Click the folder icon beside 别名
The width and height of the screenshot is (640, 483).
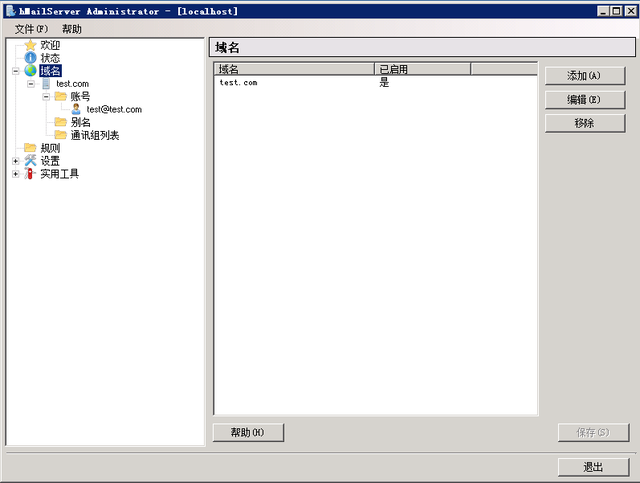(61, 122)
